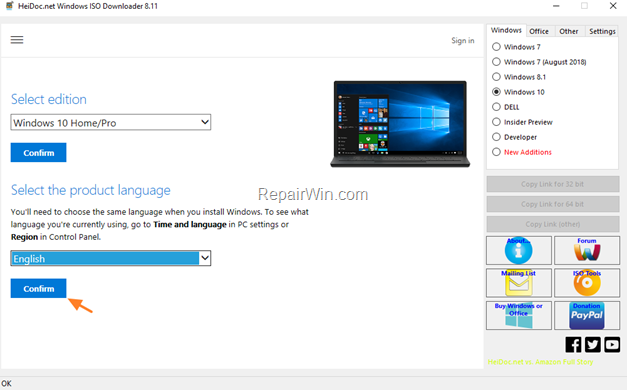Switch to the Settings tab
Image resolution: width=627 pixels, height=390 pixels.
click(602, 31)
